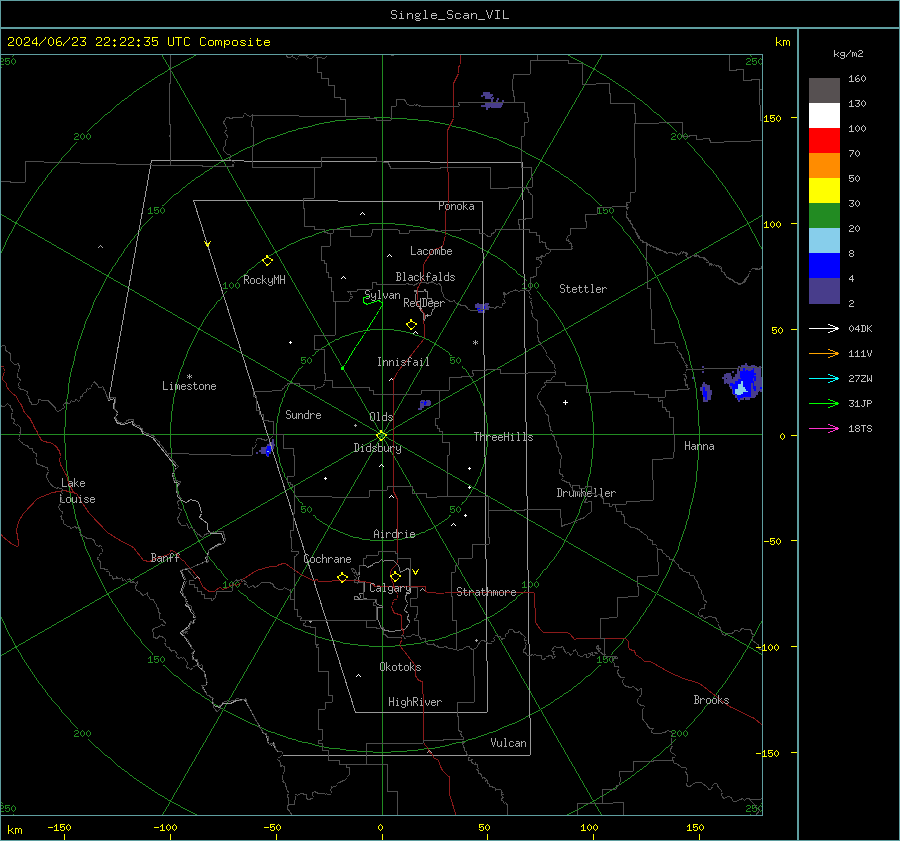Screen dimensions: 900x841
Task: Click the Brooks city label
Action: 711,700
